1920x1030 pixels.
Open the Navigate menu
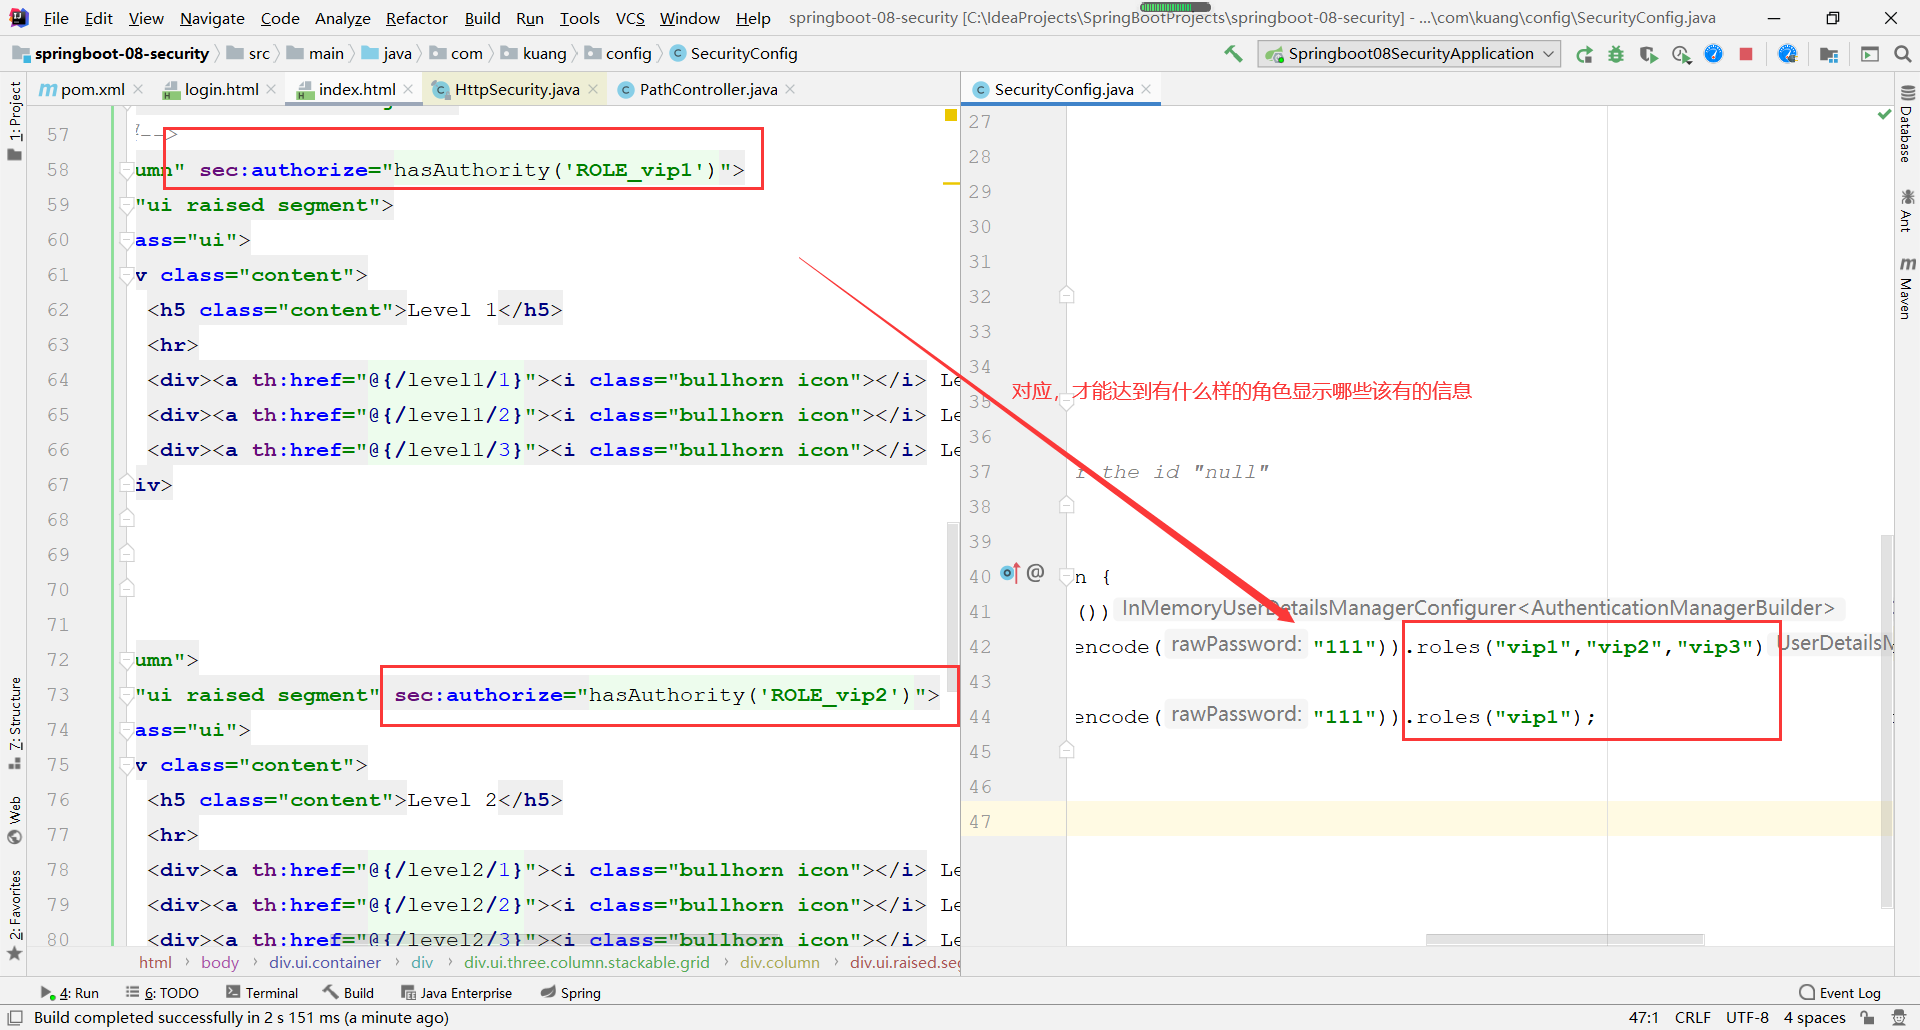[212, 18]
